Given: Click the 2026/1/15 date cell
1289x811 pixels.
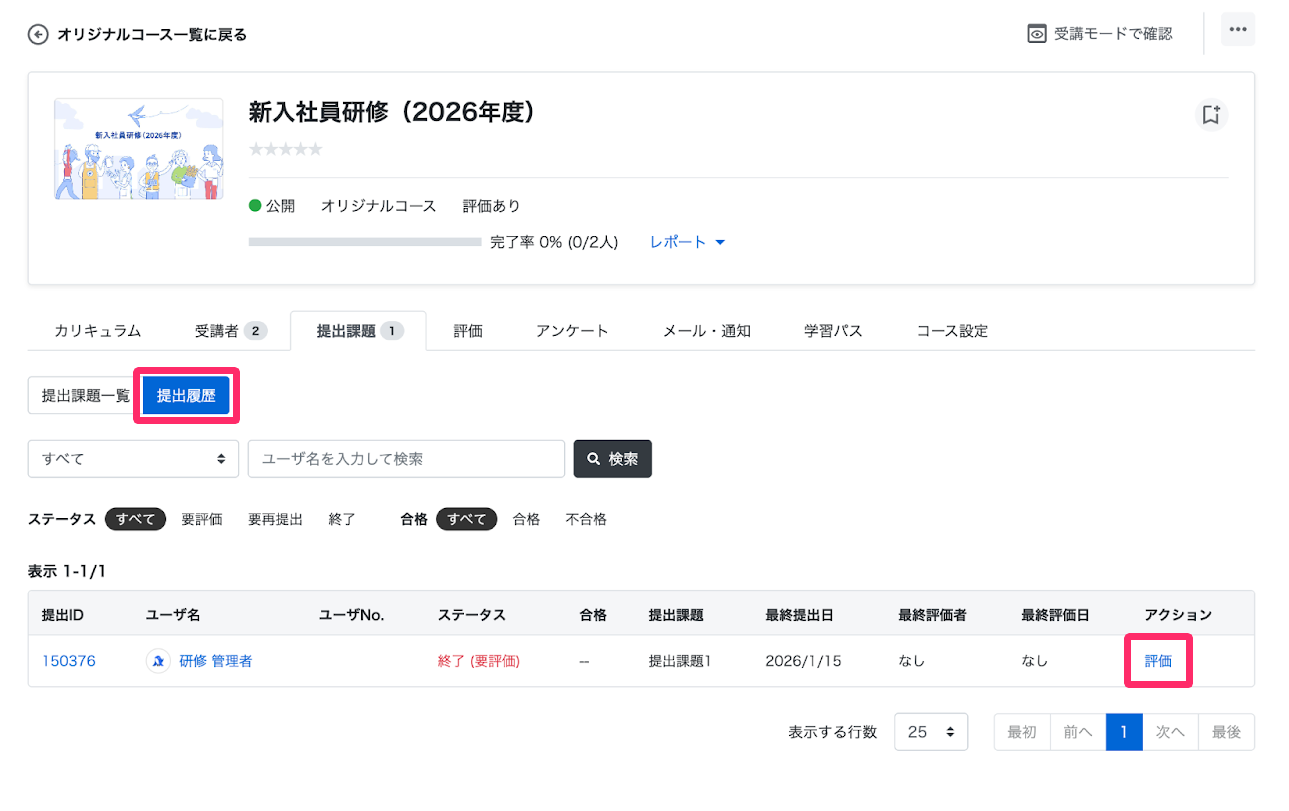Looking at the screenshot, I should point(806,661).
